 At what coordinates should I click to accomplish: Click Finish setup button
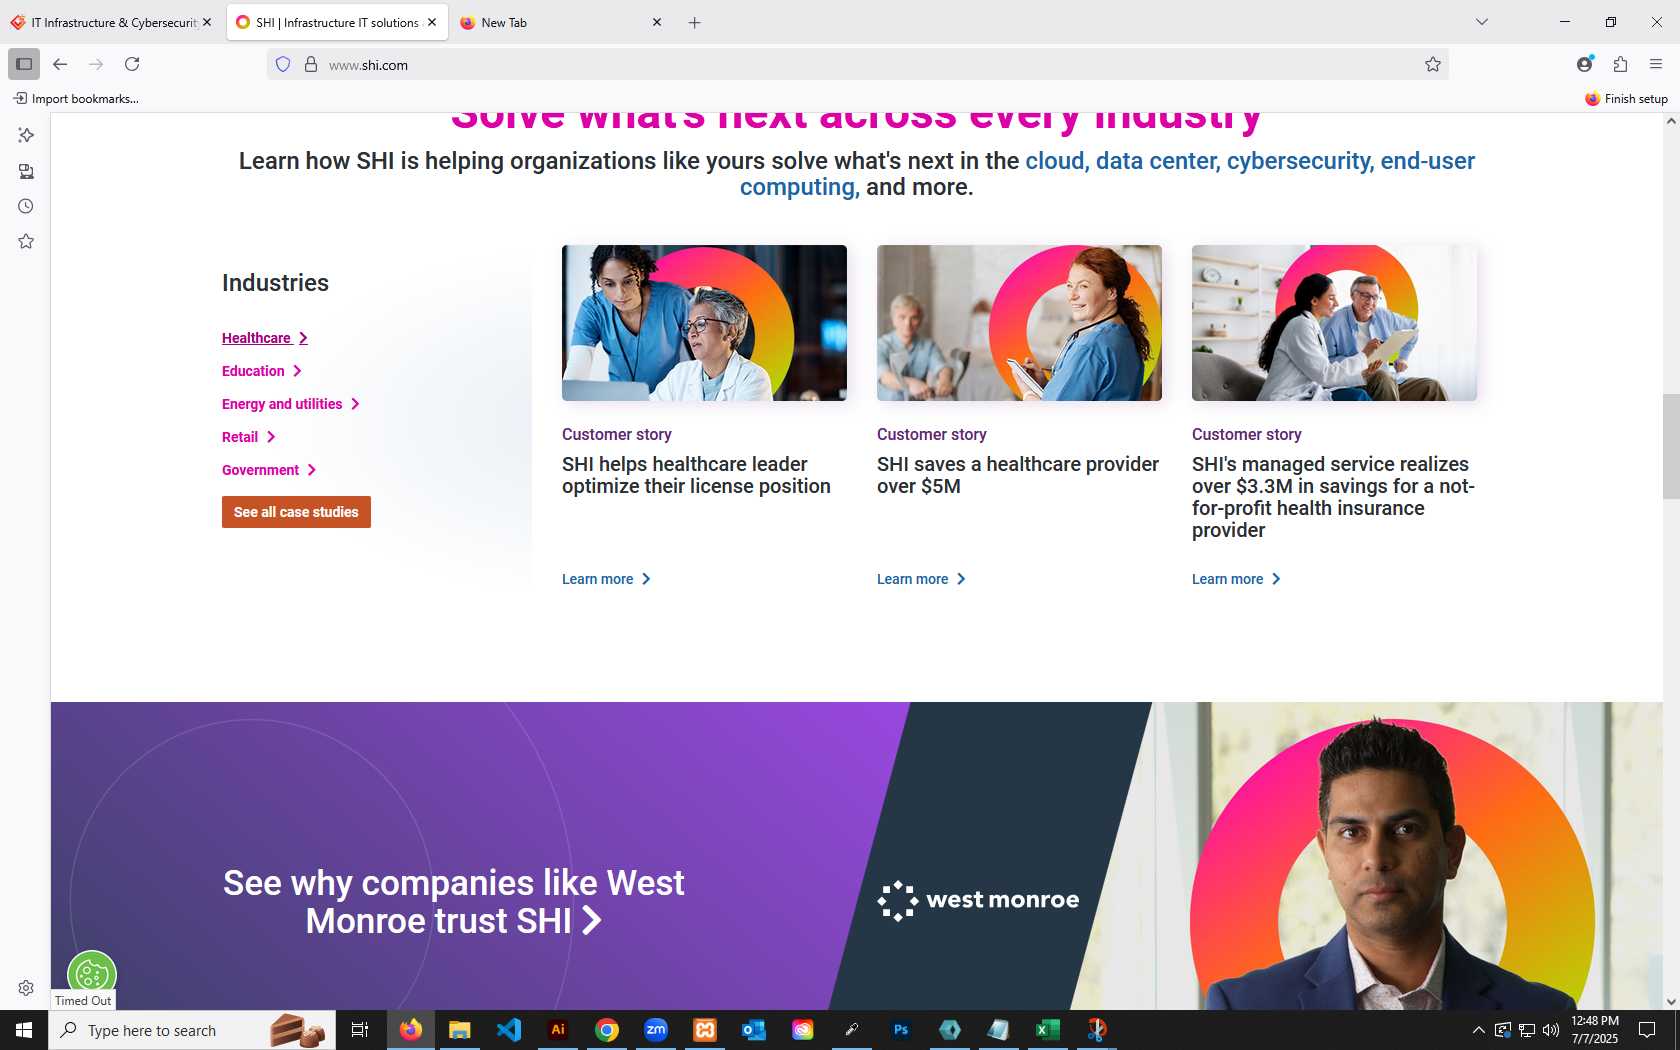1626,98
